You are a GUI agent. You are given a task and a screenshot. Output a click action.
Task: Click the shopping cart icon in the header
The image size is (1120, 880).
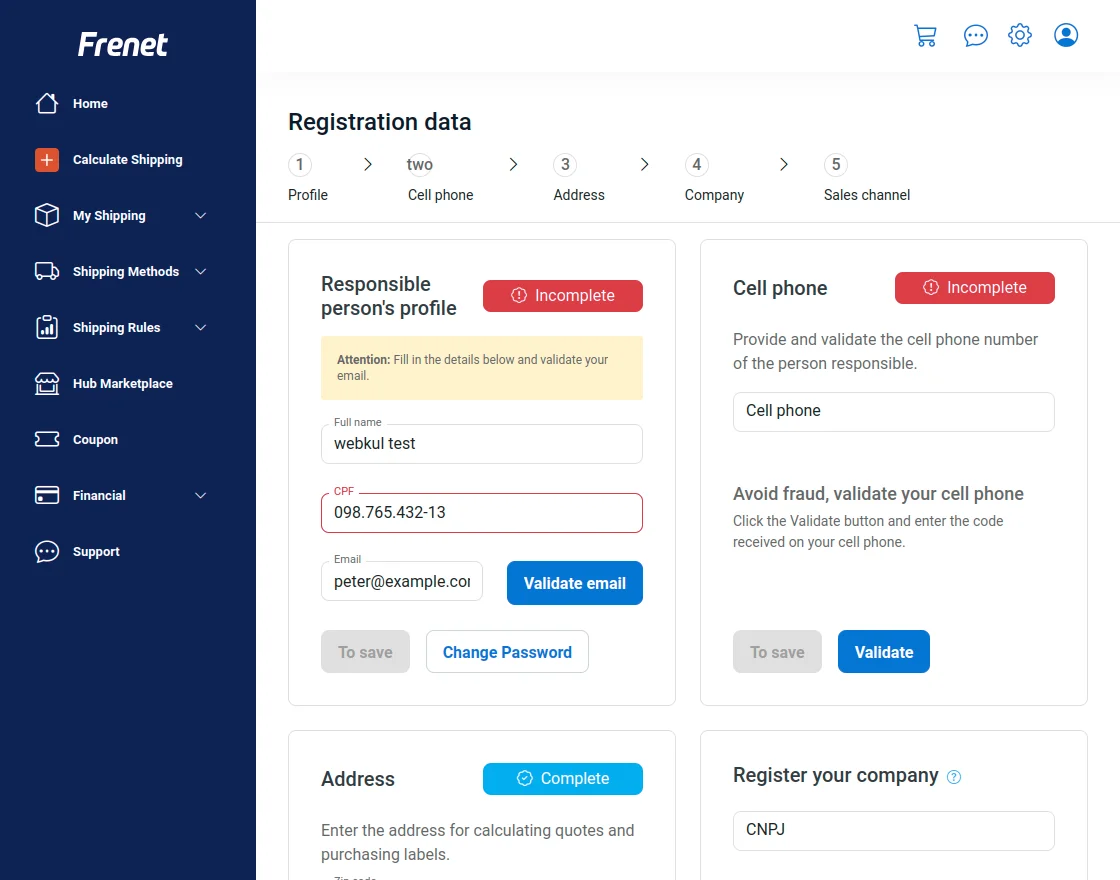[925, 34]
